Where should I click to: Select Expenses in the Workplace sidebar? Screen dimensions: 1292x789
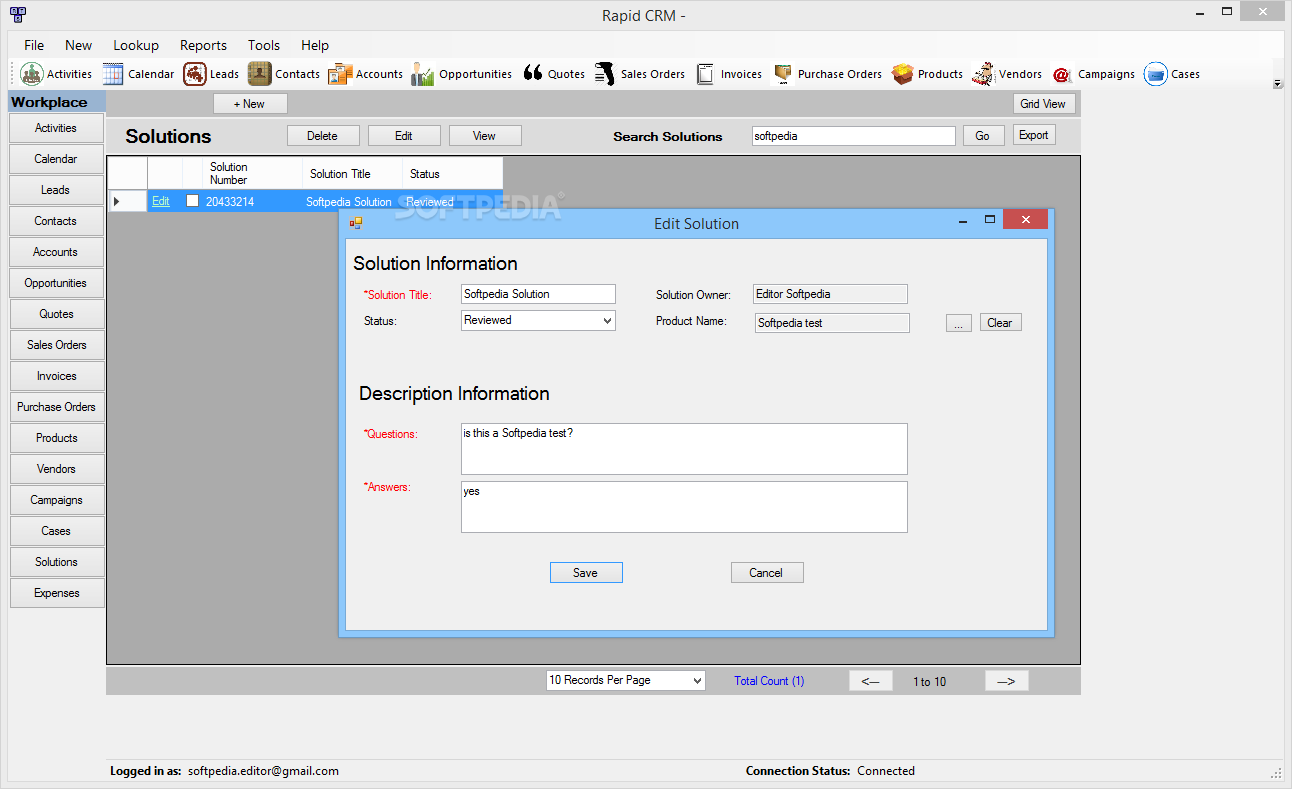click(x=56, y=593)
